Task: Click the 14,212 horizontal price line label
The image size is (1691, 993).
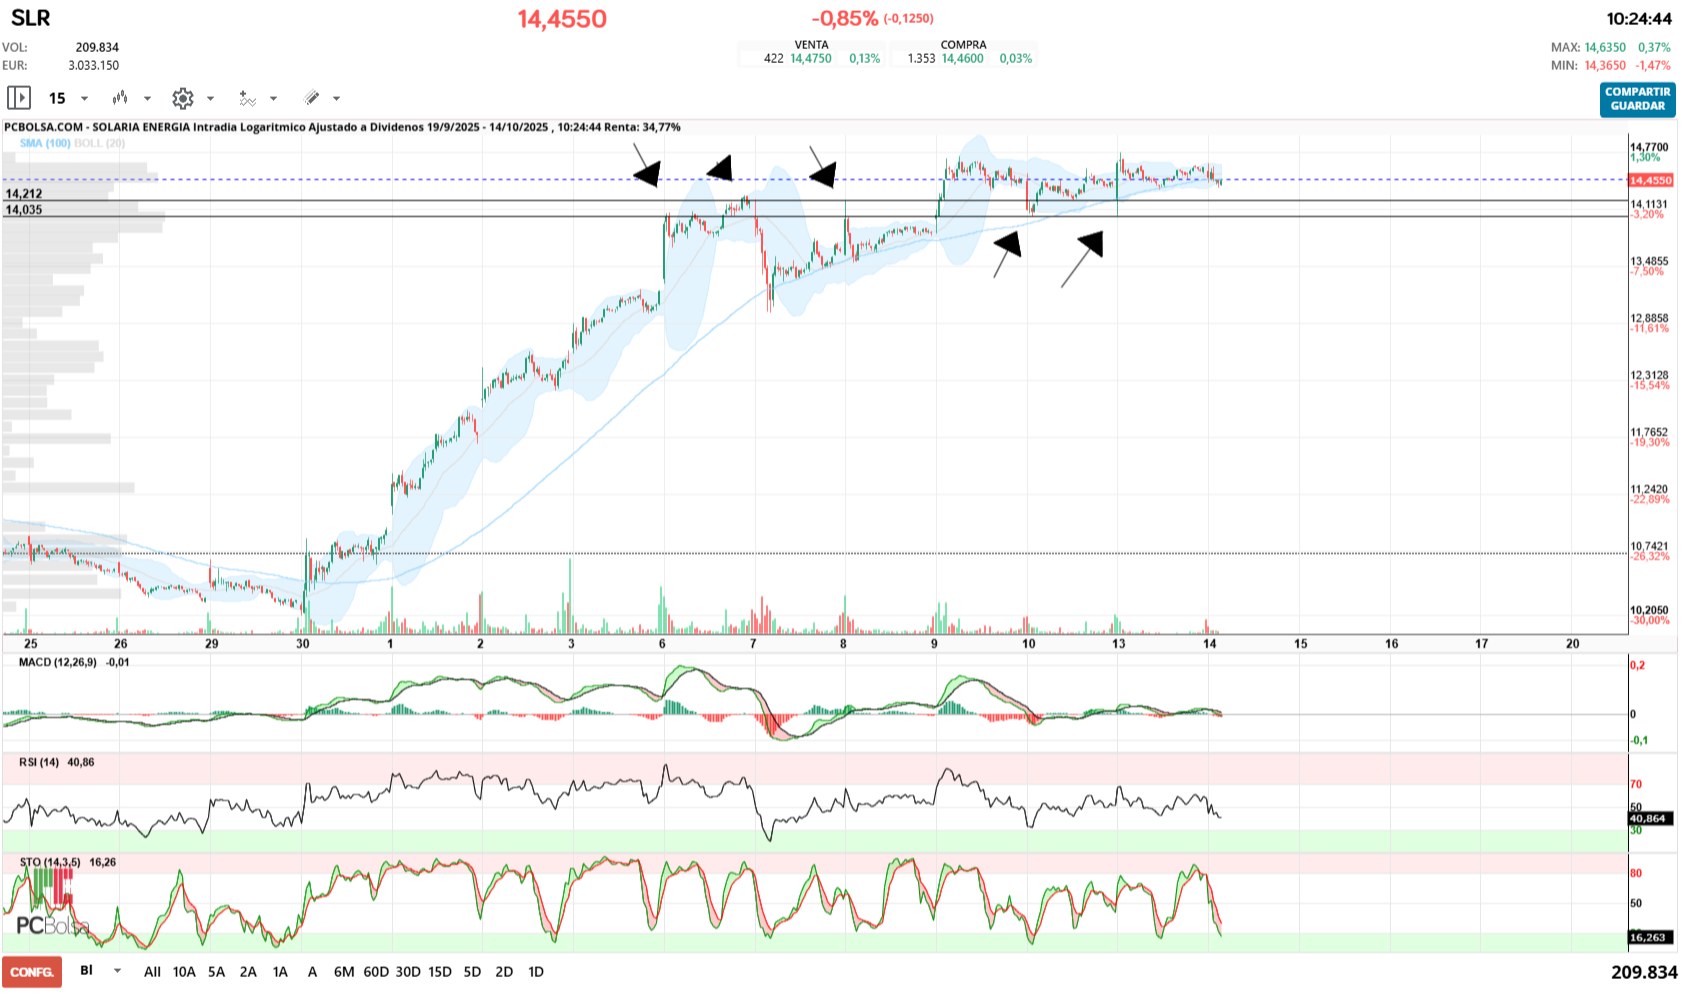Action: pos(24,194)
